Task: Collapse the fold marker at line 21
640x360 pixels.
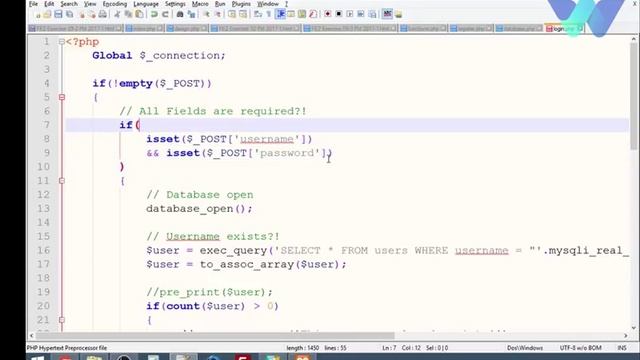Action: [x=62, y=320]
